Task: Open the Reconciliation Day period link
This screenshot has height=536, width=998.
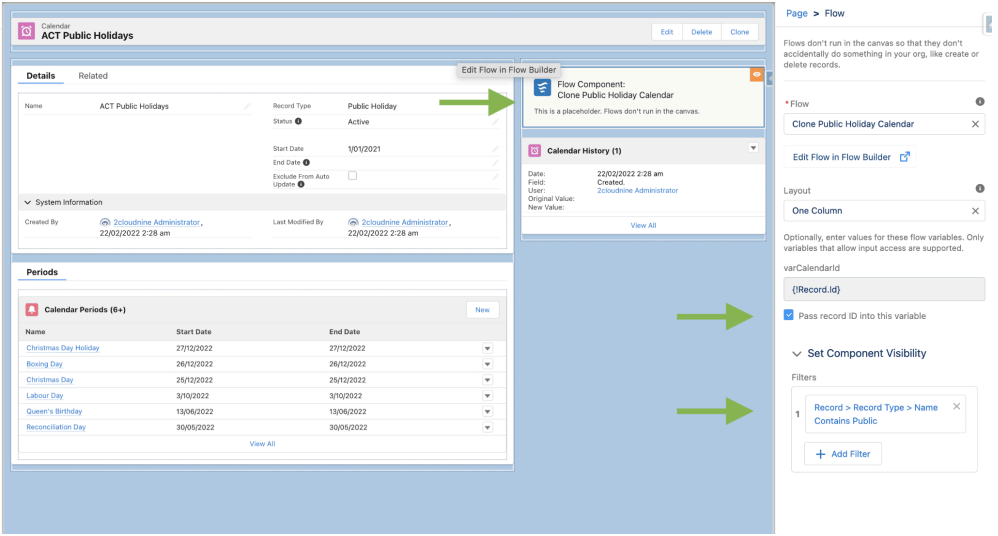Action: (56, 427)
